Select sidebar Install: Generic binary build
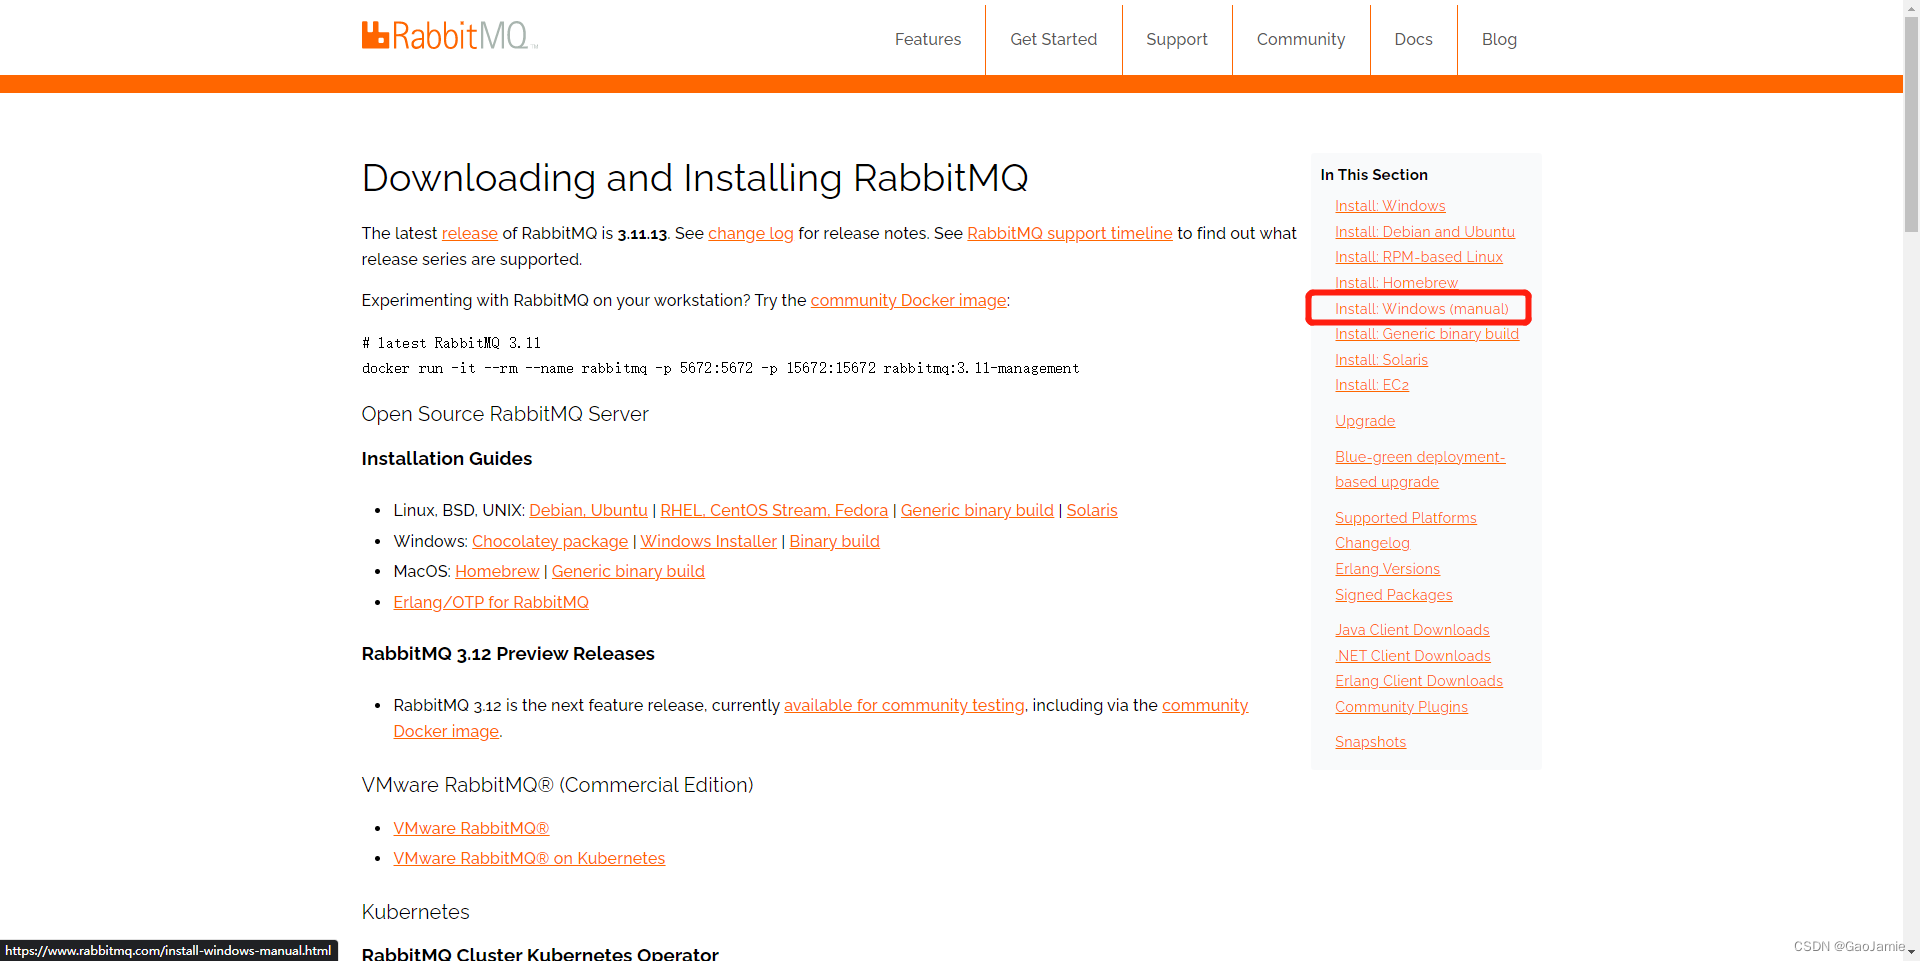 [1426, 334]
